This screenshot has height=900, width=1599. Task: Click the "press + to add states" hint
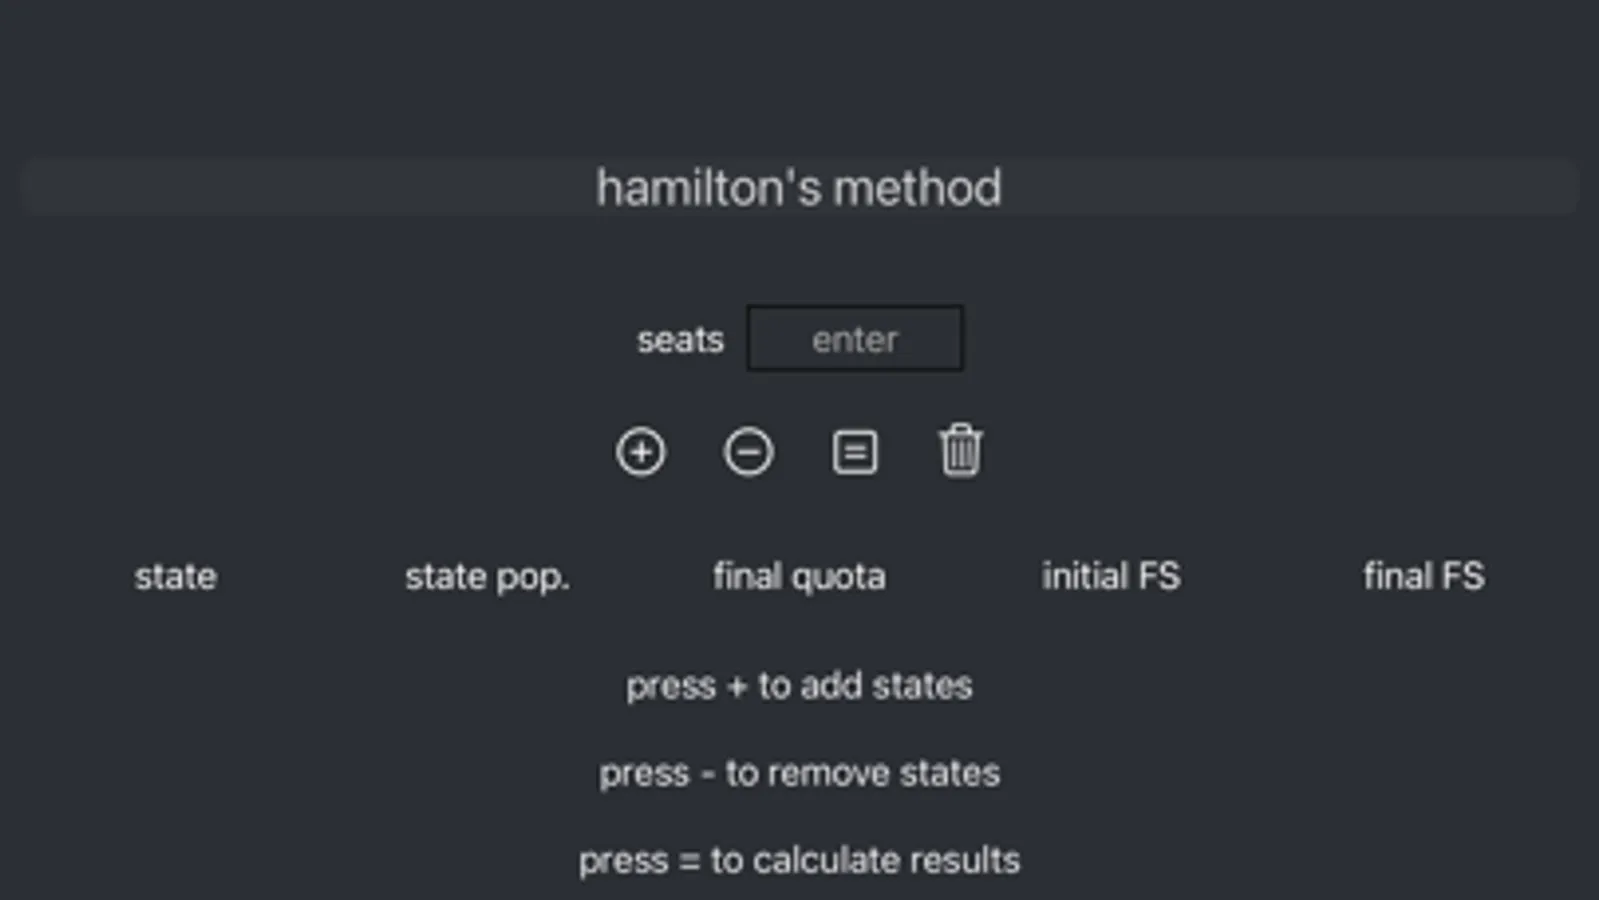799,686
